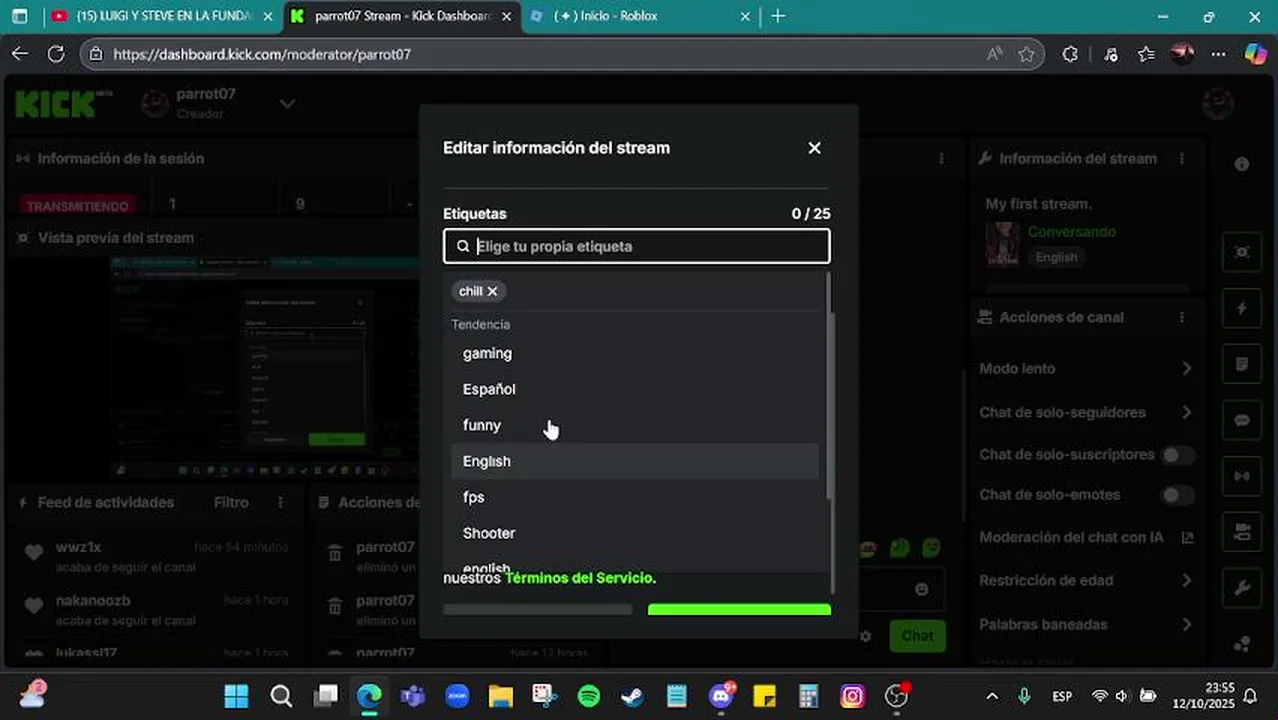The image size is (1278, 720).
Task: Open Acciones de canal panel options menu
Action: coord(1182,317)
